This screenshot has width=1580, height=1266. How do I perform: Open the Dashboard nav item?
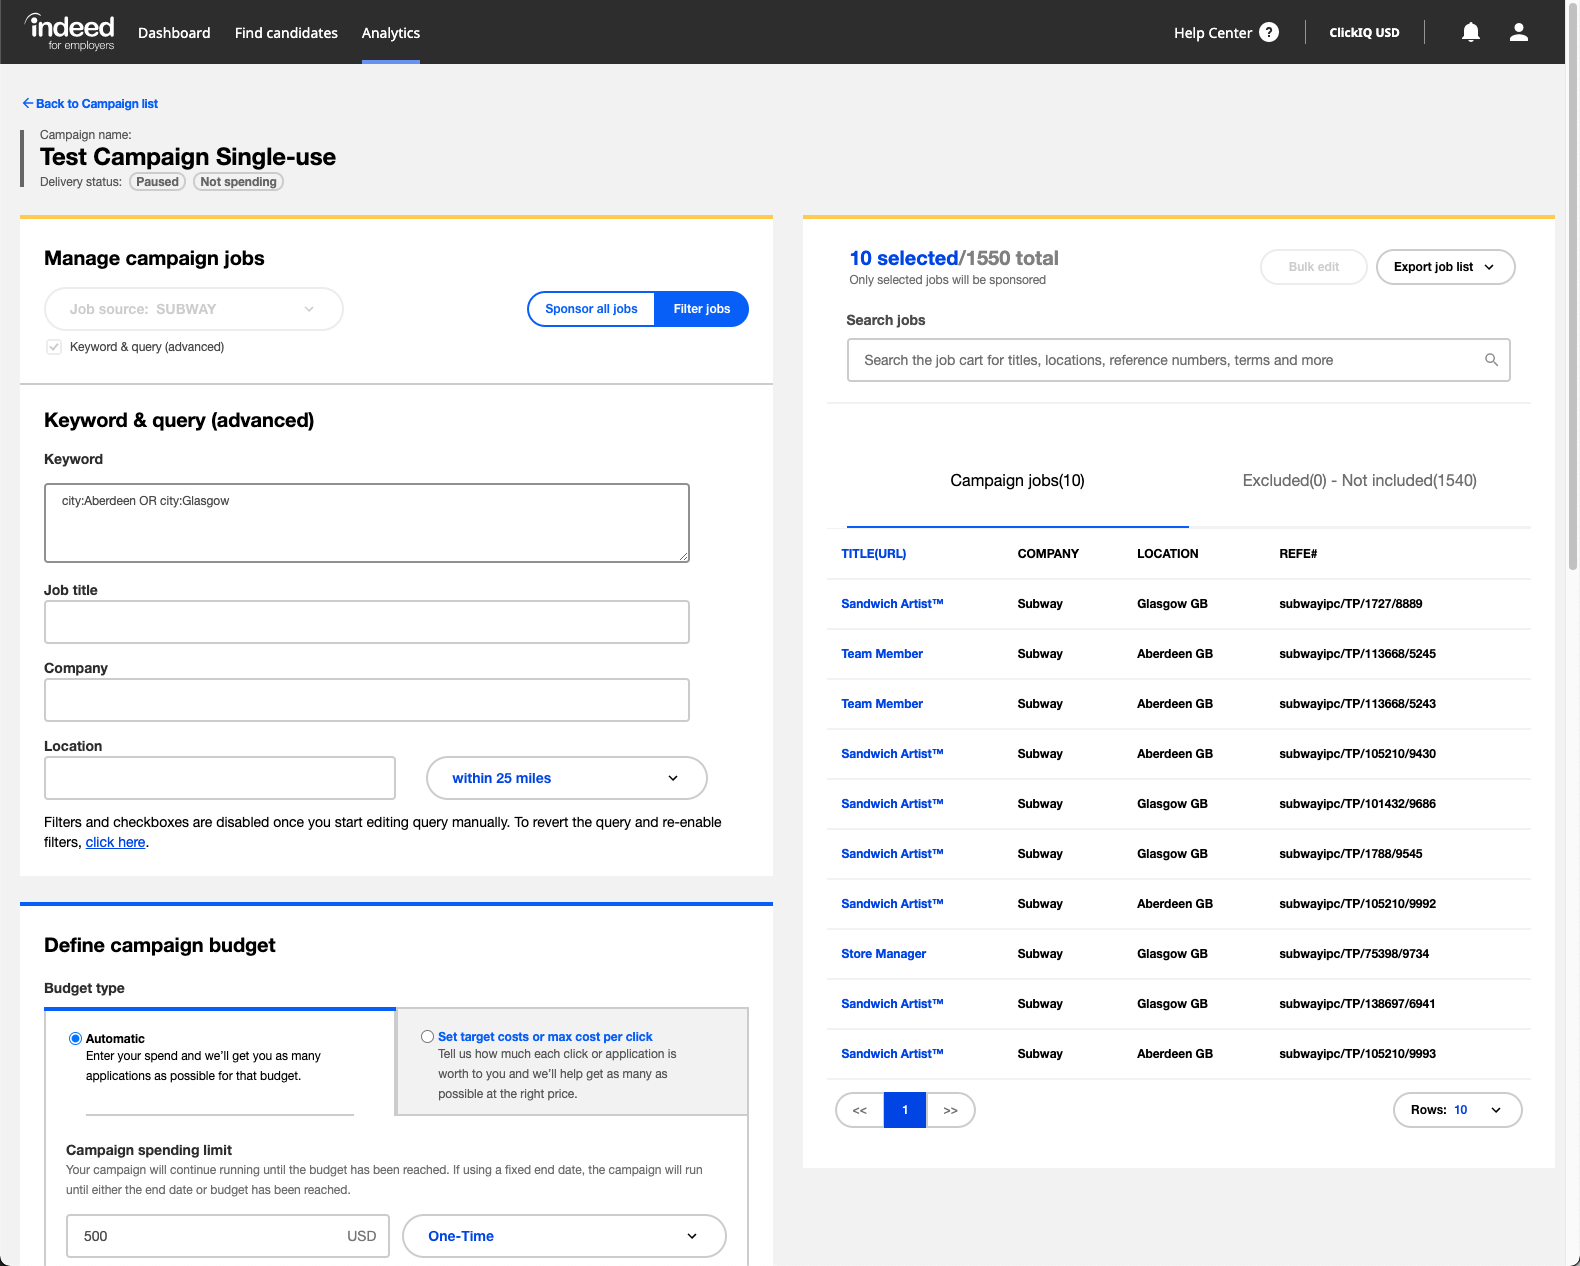pos(174,33)
